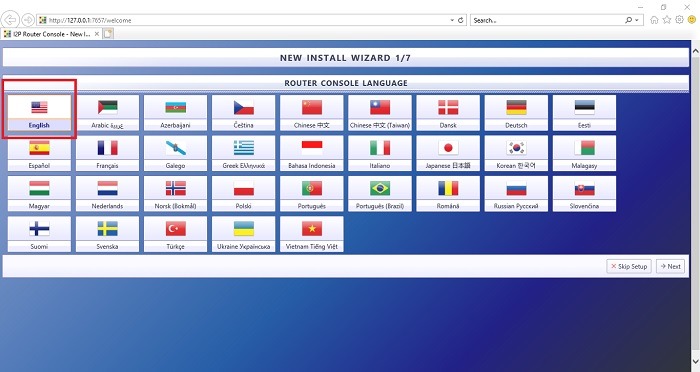Screen dimensions: 700x372
Task: Choose the Arabic language tile
Action: [x=108, y=113]
